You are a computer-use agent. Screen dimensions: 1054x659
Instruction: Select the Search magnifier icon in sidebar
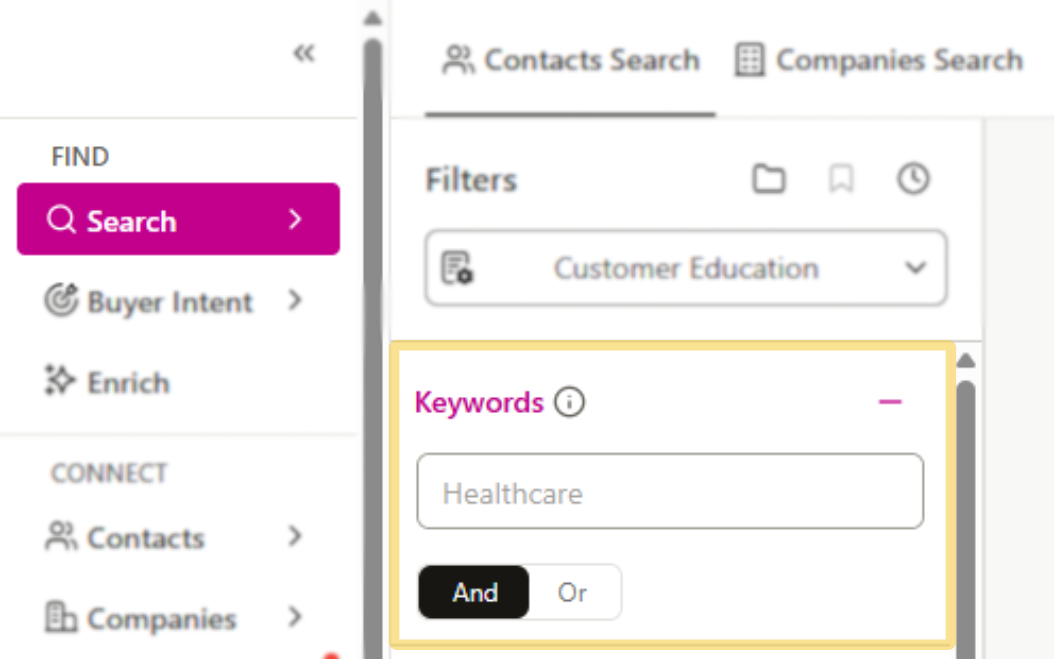(62, 219)
